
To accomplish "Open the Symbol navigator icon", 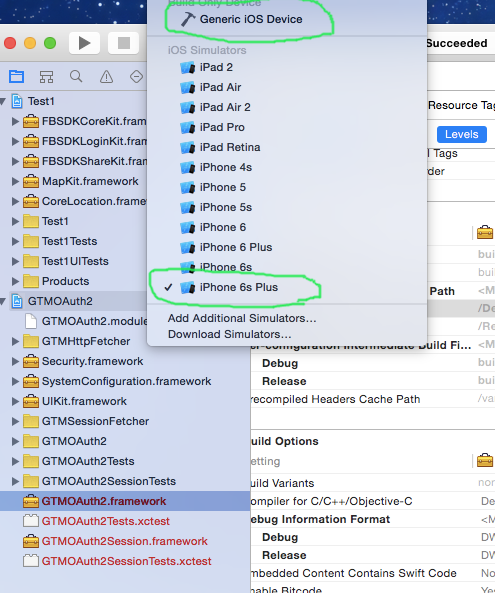I will 46,77.
